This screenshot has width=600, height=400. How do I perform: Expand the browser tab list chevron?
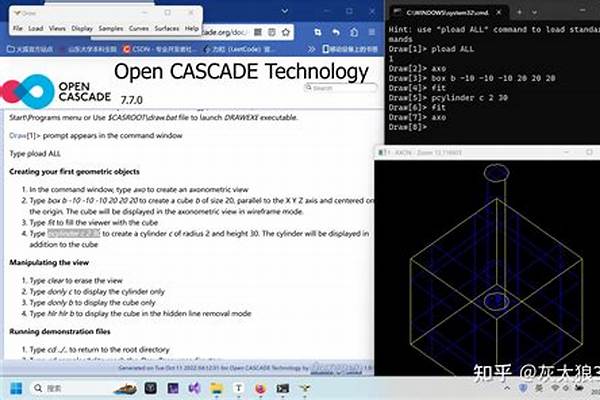point(285,11)
